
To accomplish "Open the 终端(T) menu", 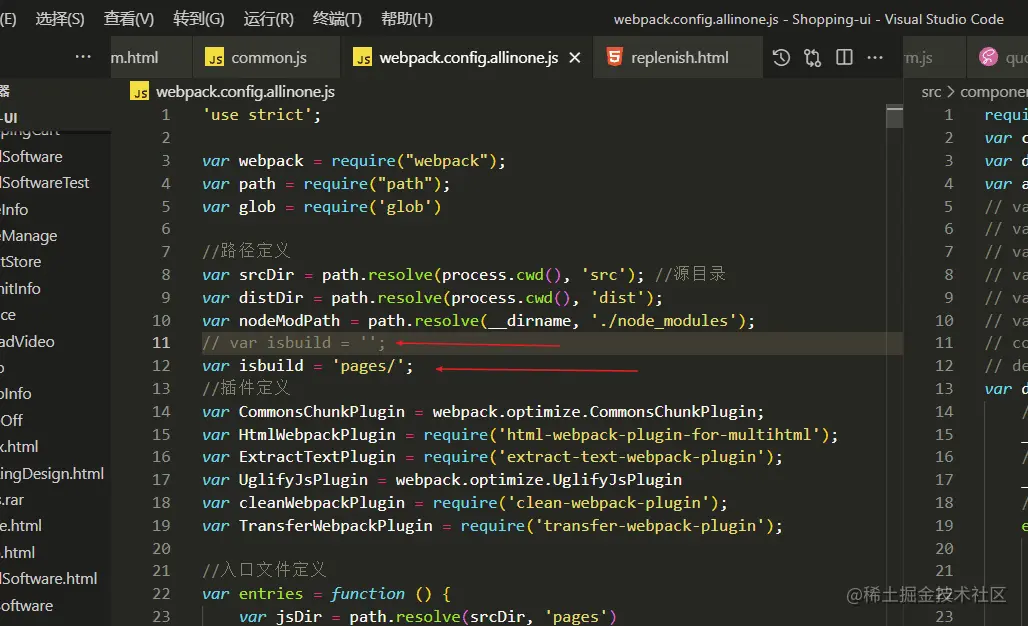I will pos(337,19).
